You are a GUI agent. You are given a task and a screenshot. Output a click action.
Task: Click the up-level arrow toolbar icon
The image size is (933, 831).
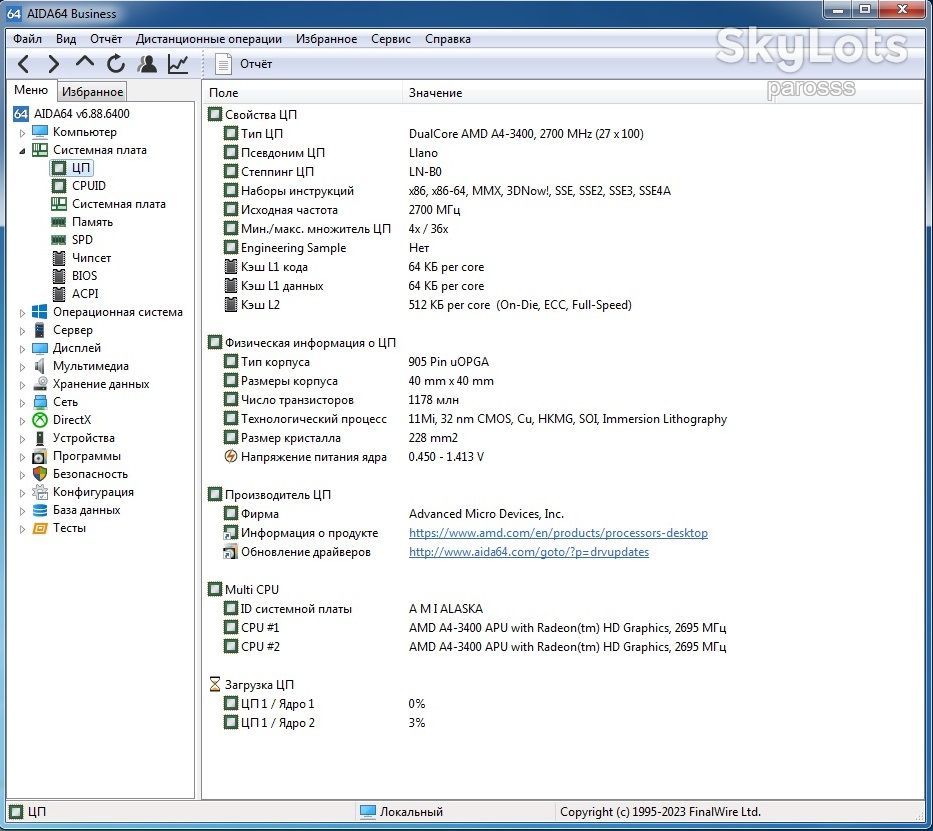[85, 61]
